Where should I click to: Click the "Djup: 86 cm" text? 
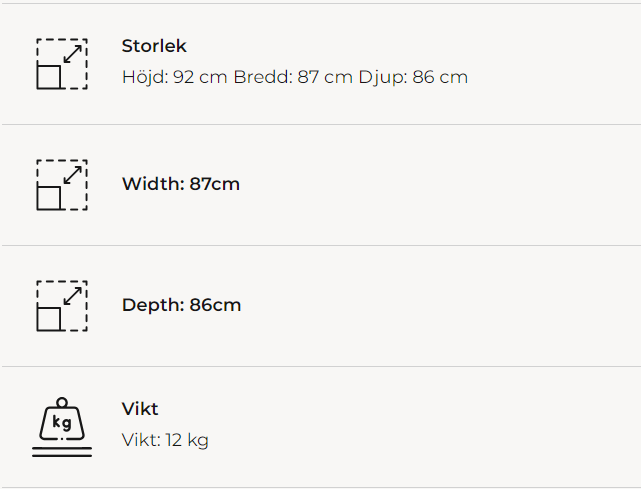(x=413, y=77)
